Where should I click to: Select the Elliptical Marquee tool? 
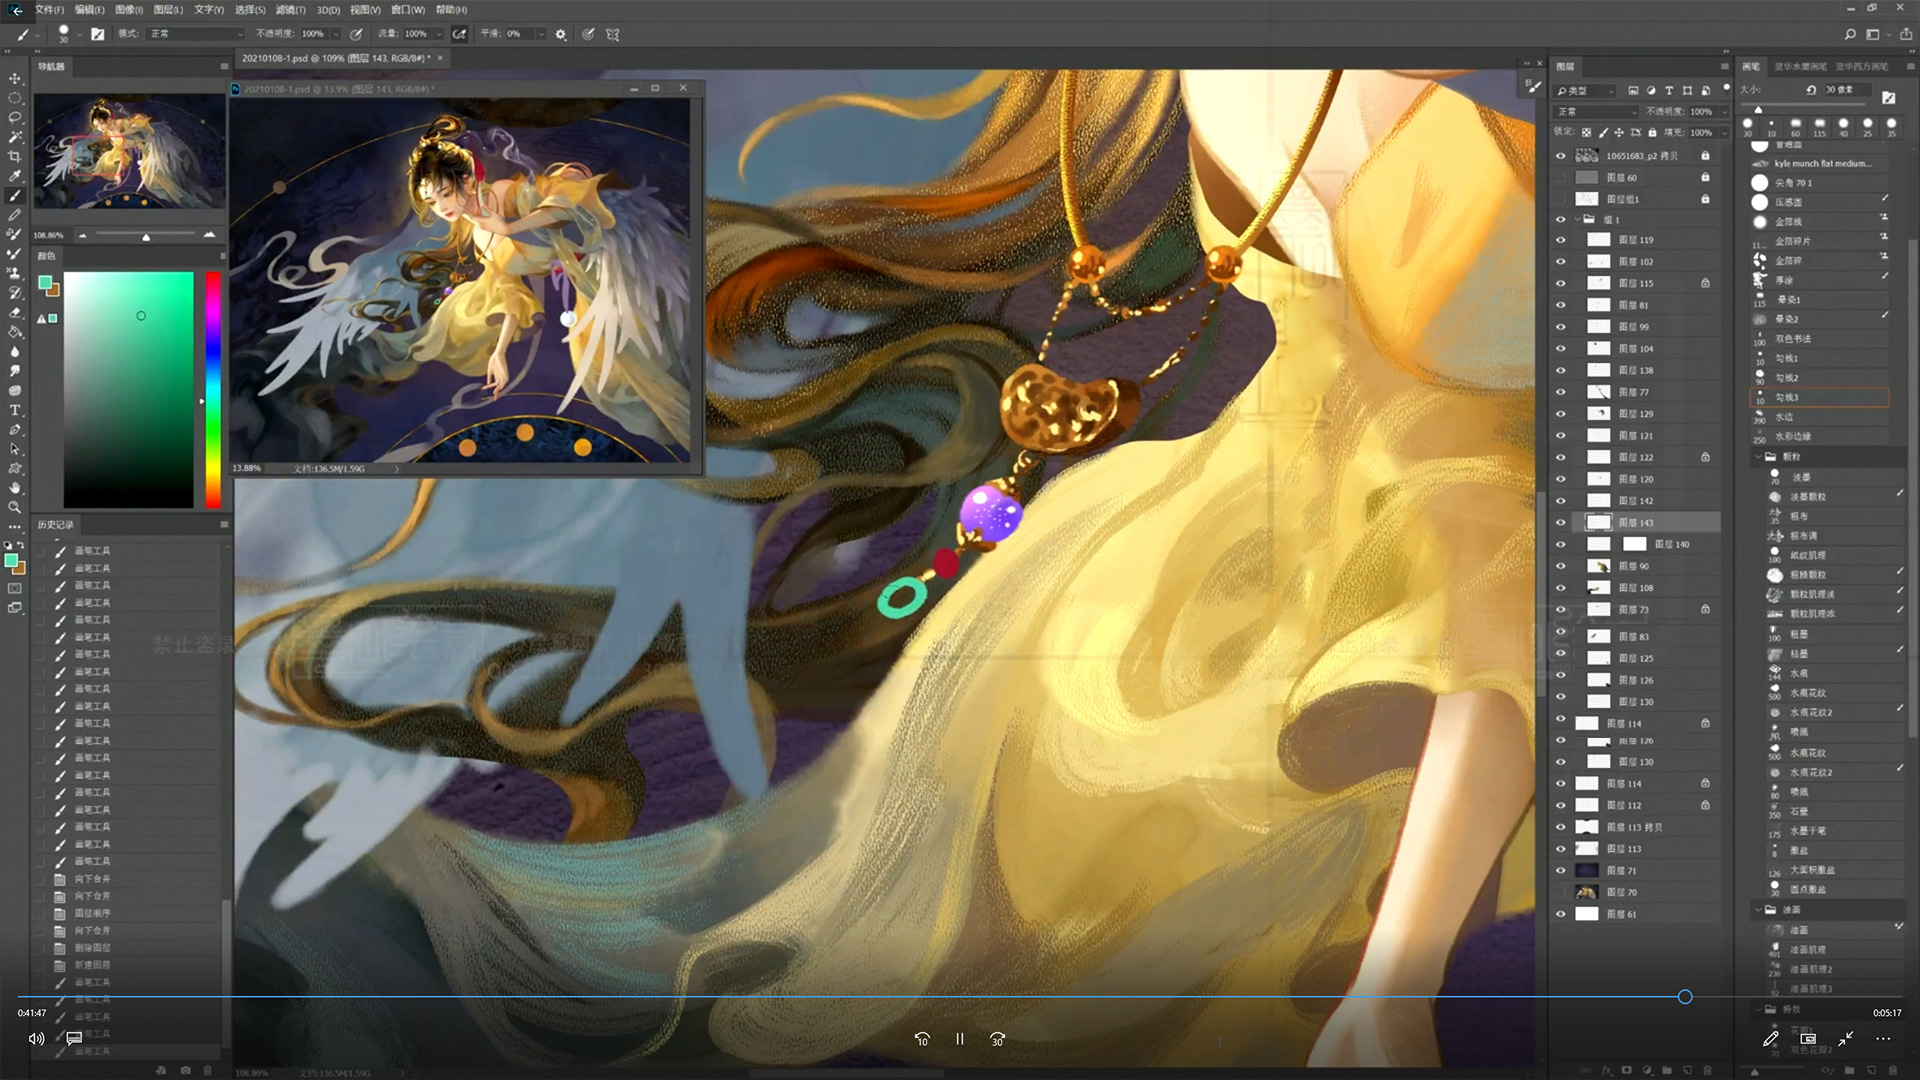point(15,98)
